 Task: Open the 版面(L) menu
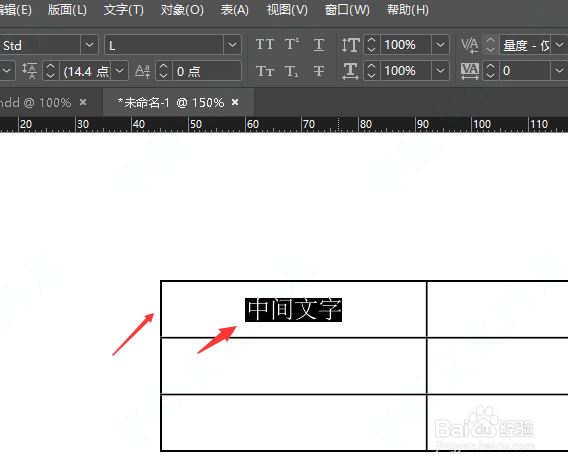point(67,10)
